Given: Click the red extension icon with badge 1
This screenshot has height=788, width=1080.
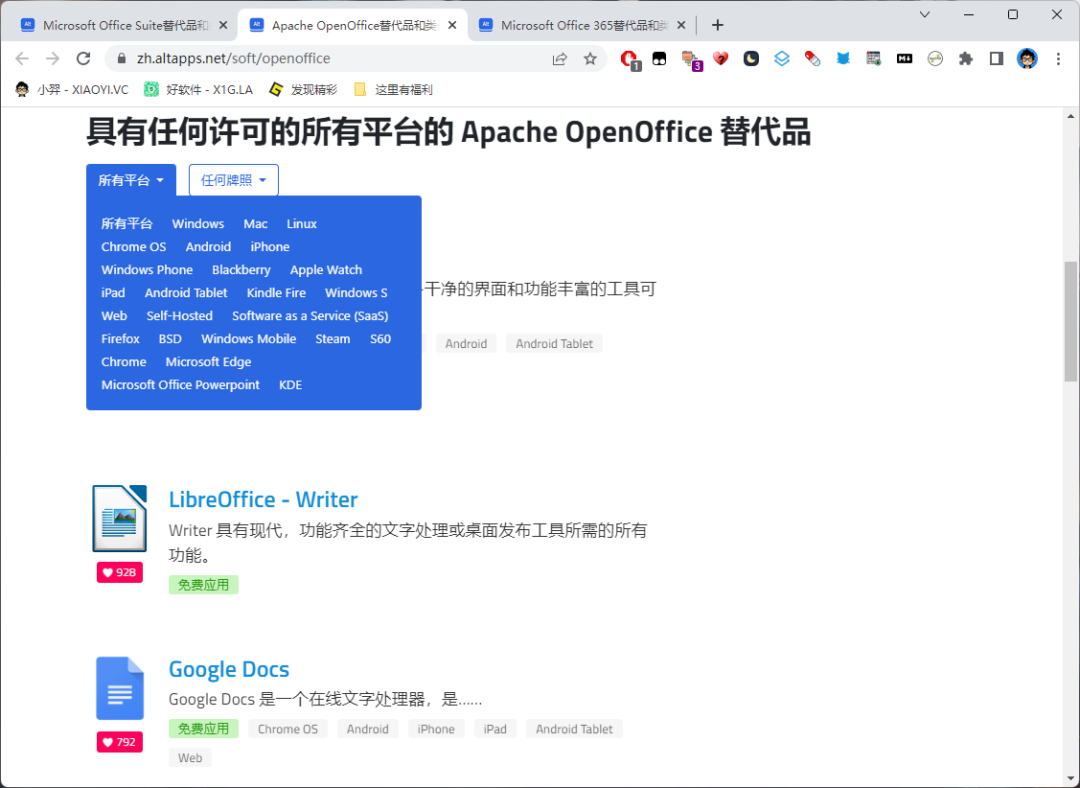Looking at the screenshot, I should (x=629, y=59).
